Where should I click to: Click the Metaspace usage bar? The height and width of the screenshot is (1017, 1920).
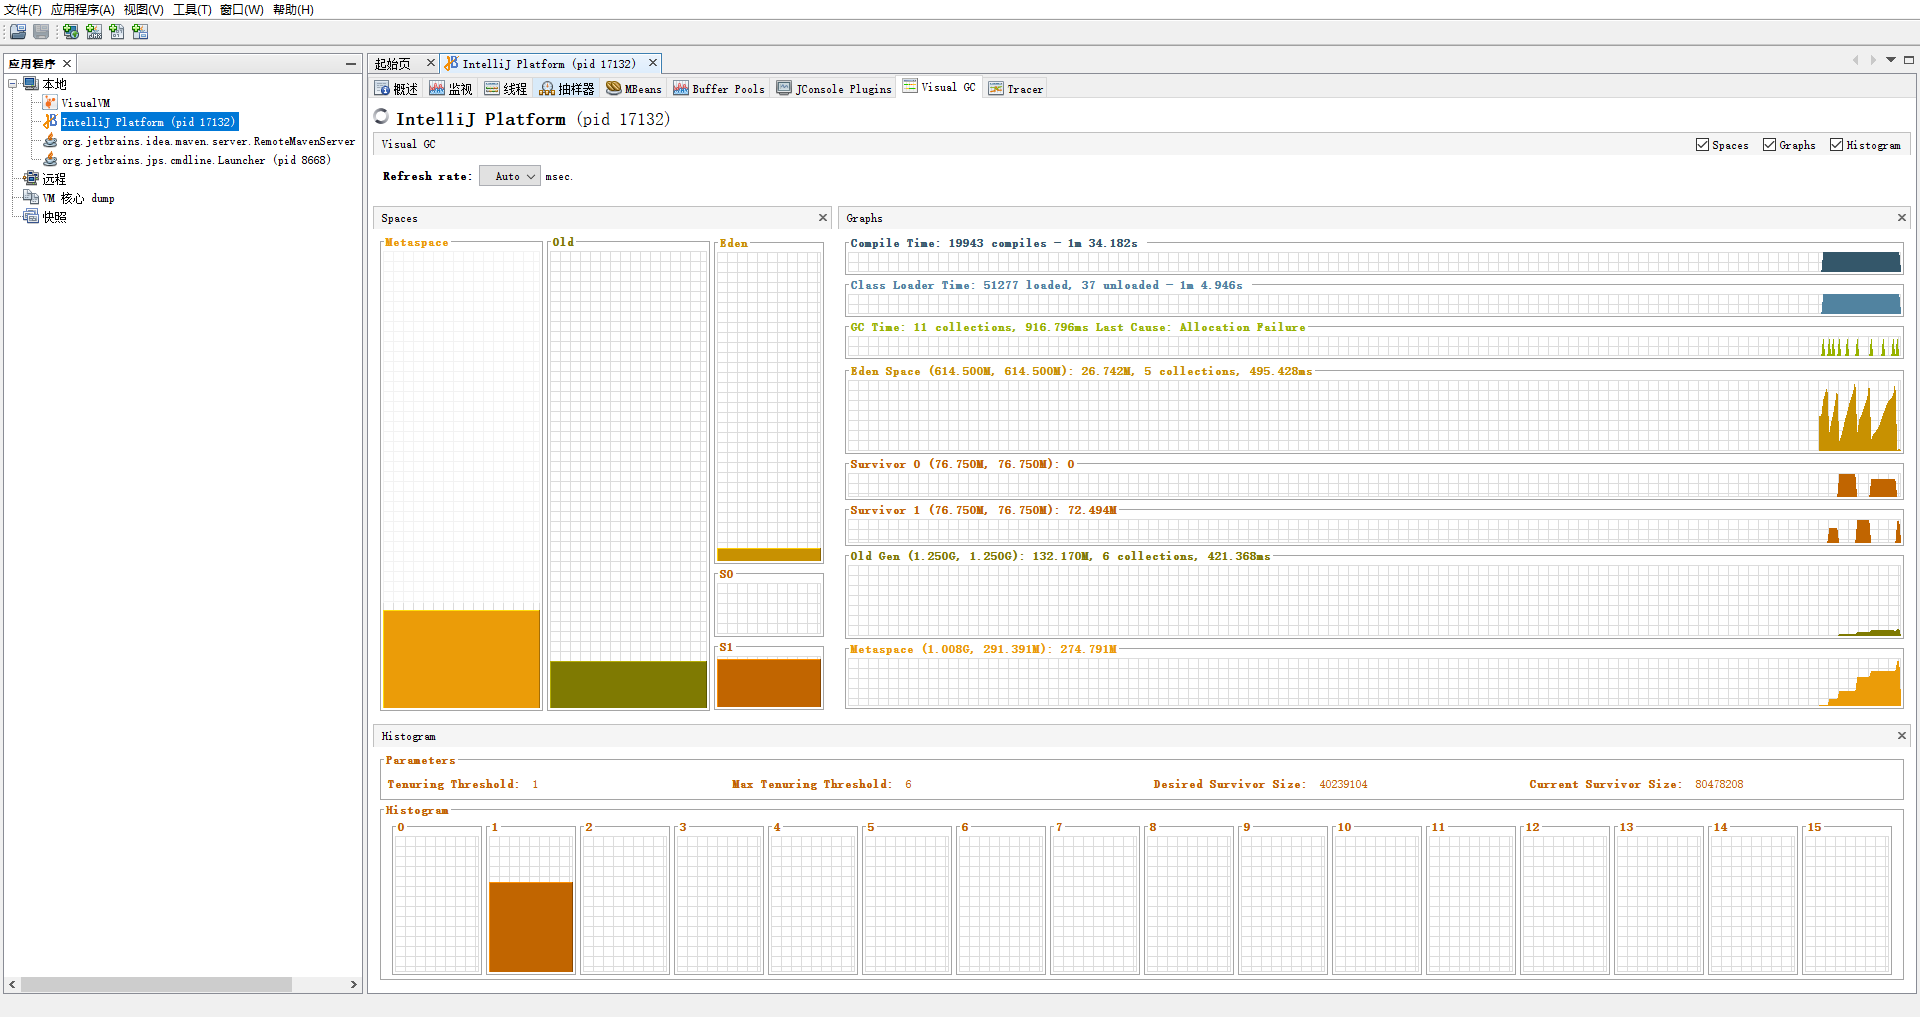(462, 659)
